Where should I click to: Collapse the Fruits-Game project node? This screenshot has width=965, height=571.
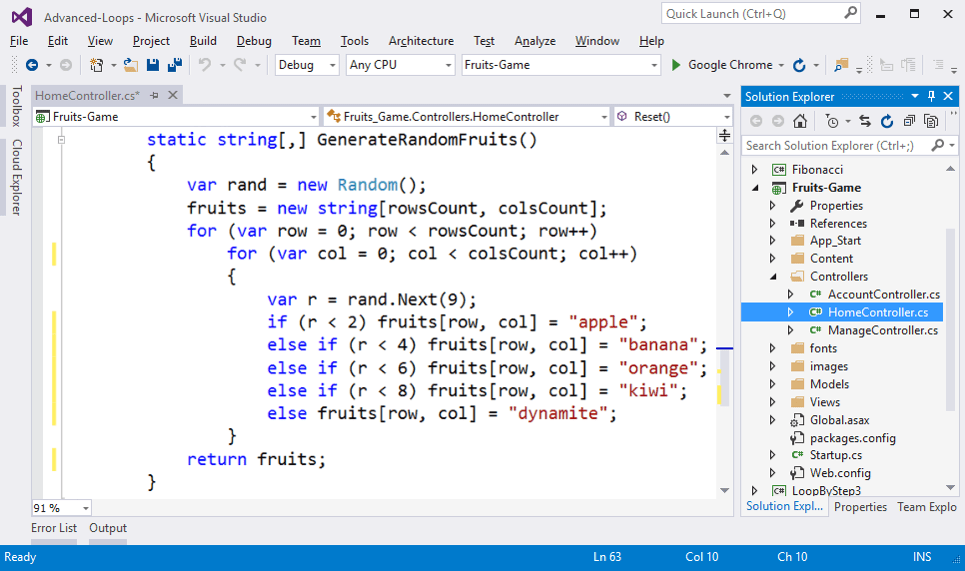tap(755, 188)
